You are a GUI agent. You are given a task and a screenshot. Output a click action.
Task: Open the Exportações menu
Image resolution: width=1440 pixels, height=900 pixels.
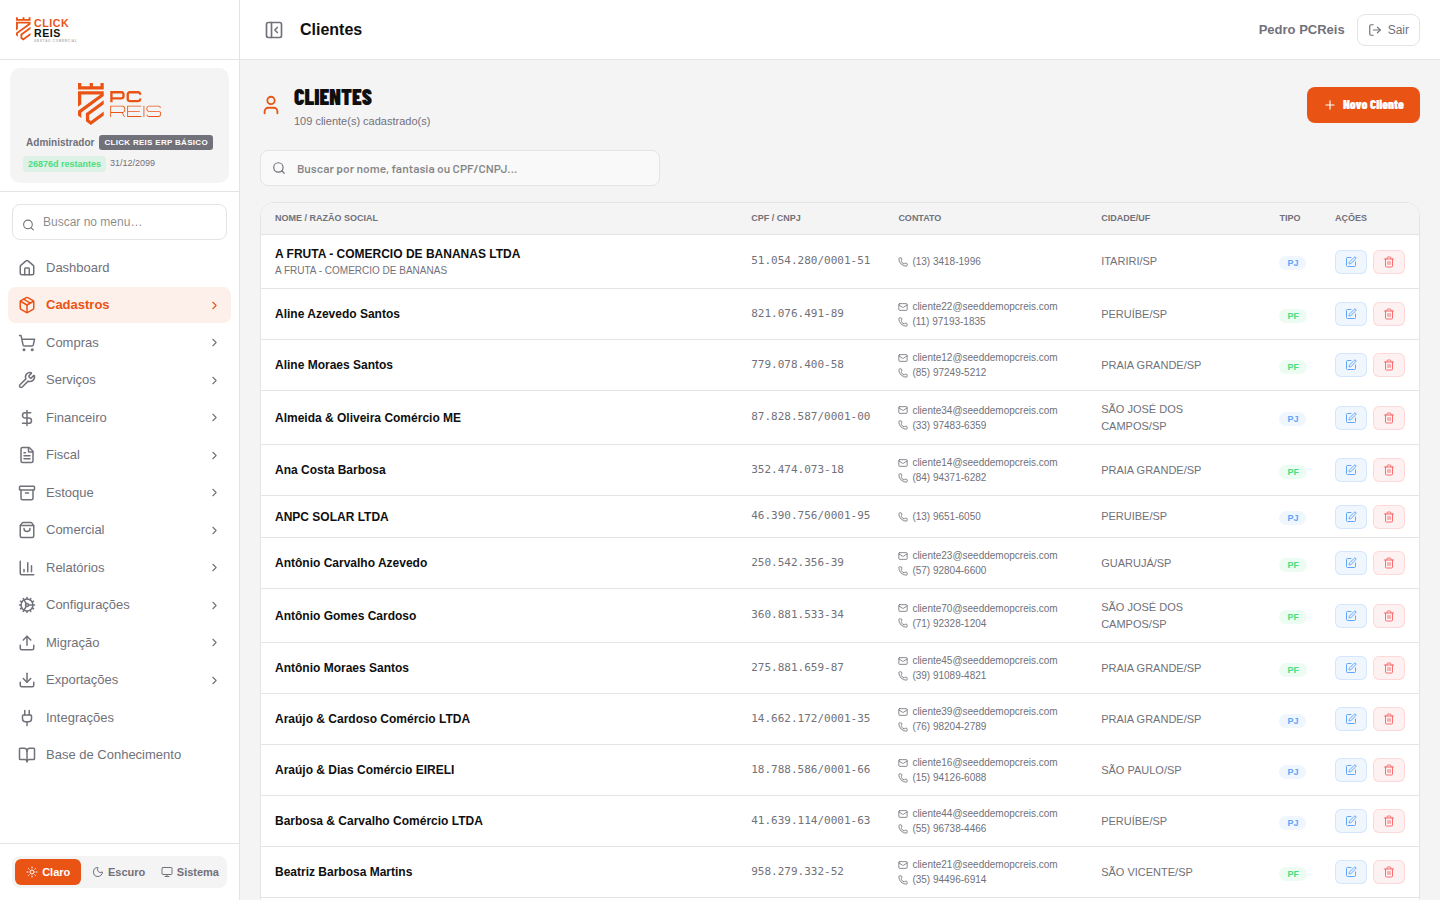click(x=119, y=680)
